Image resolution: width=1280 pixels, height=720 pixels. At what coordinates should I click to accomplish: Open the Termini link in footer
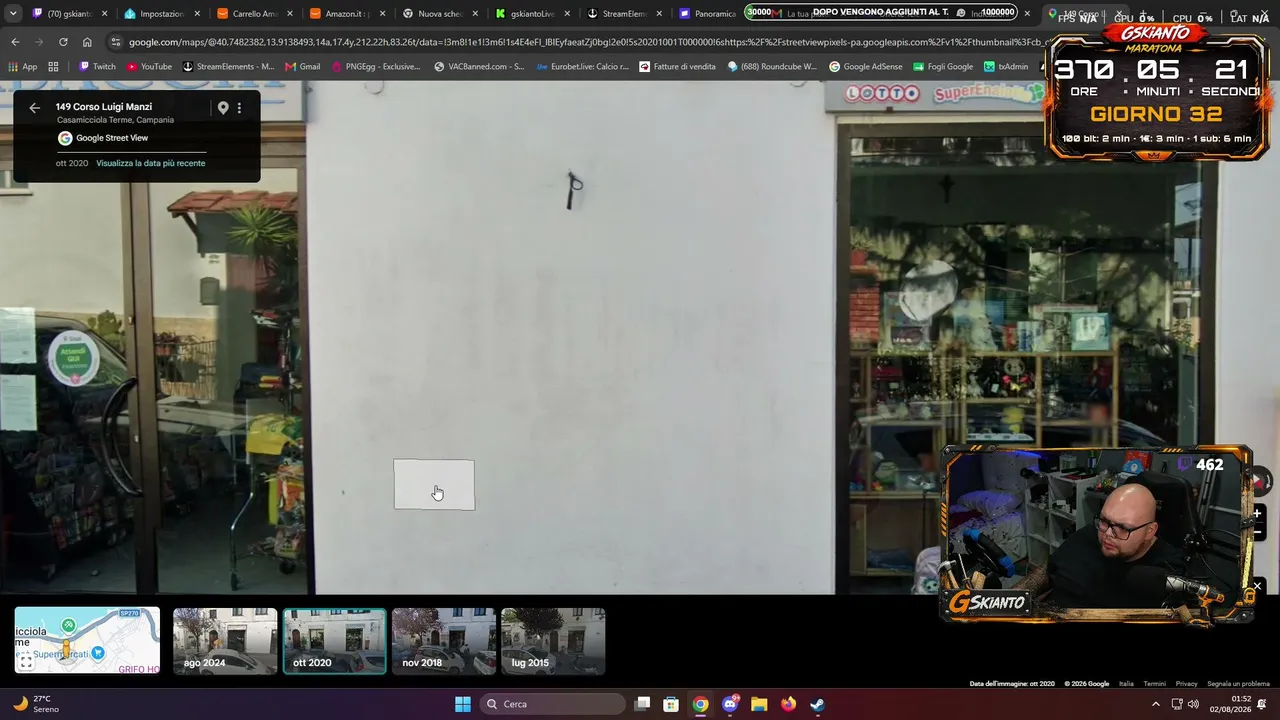pyautogui.click(x=1154, y=684)
